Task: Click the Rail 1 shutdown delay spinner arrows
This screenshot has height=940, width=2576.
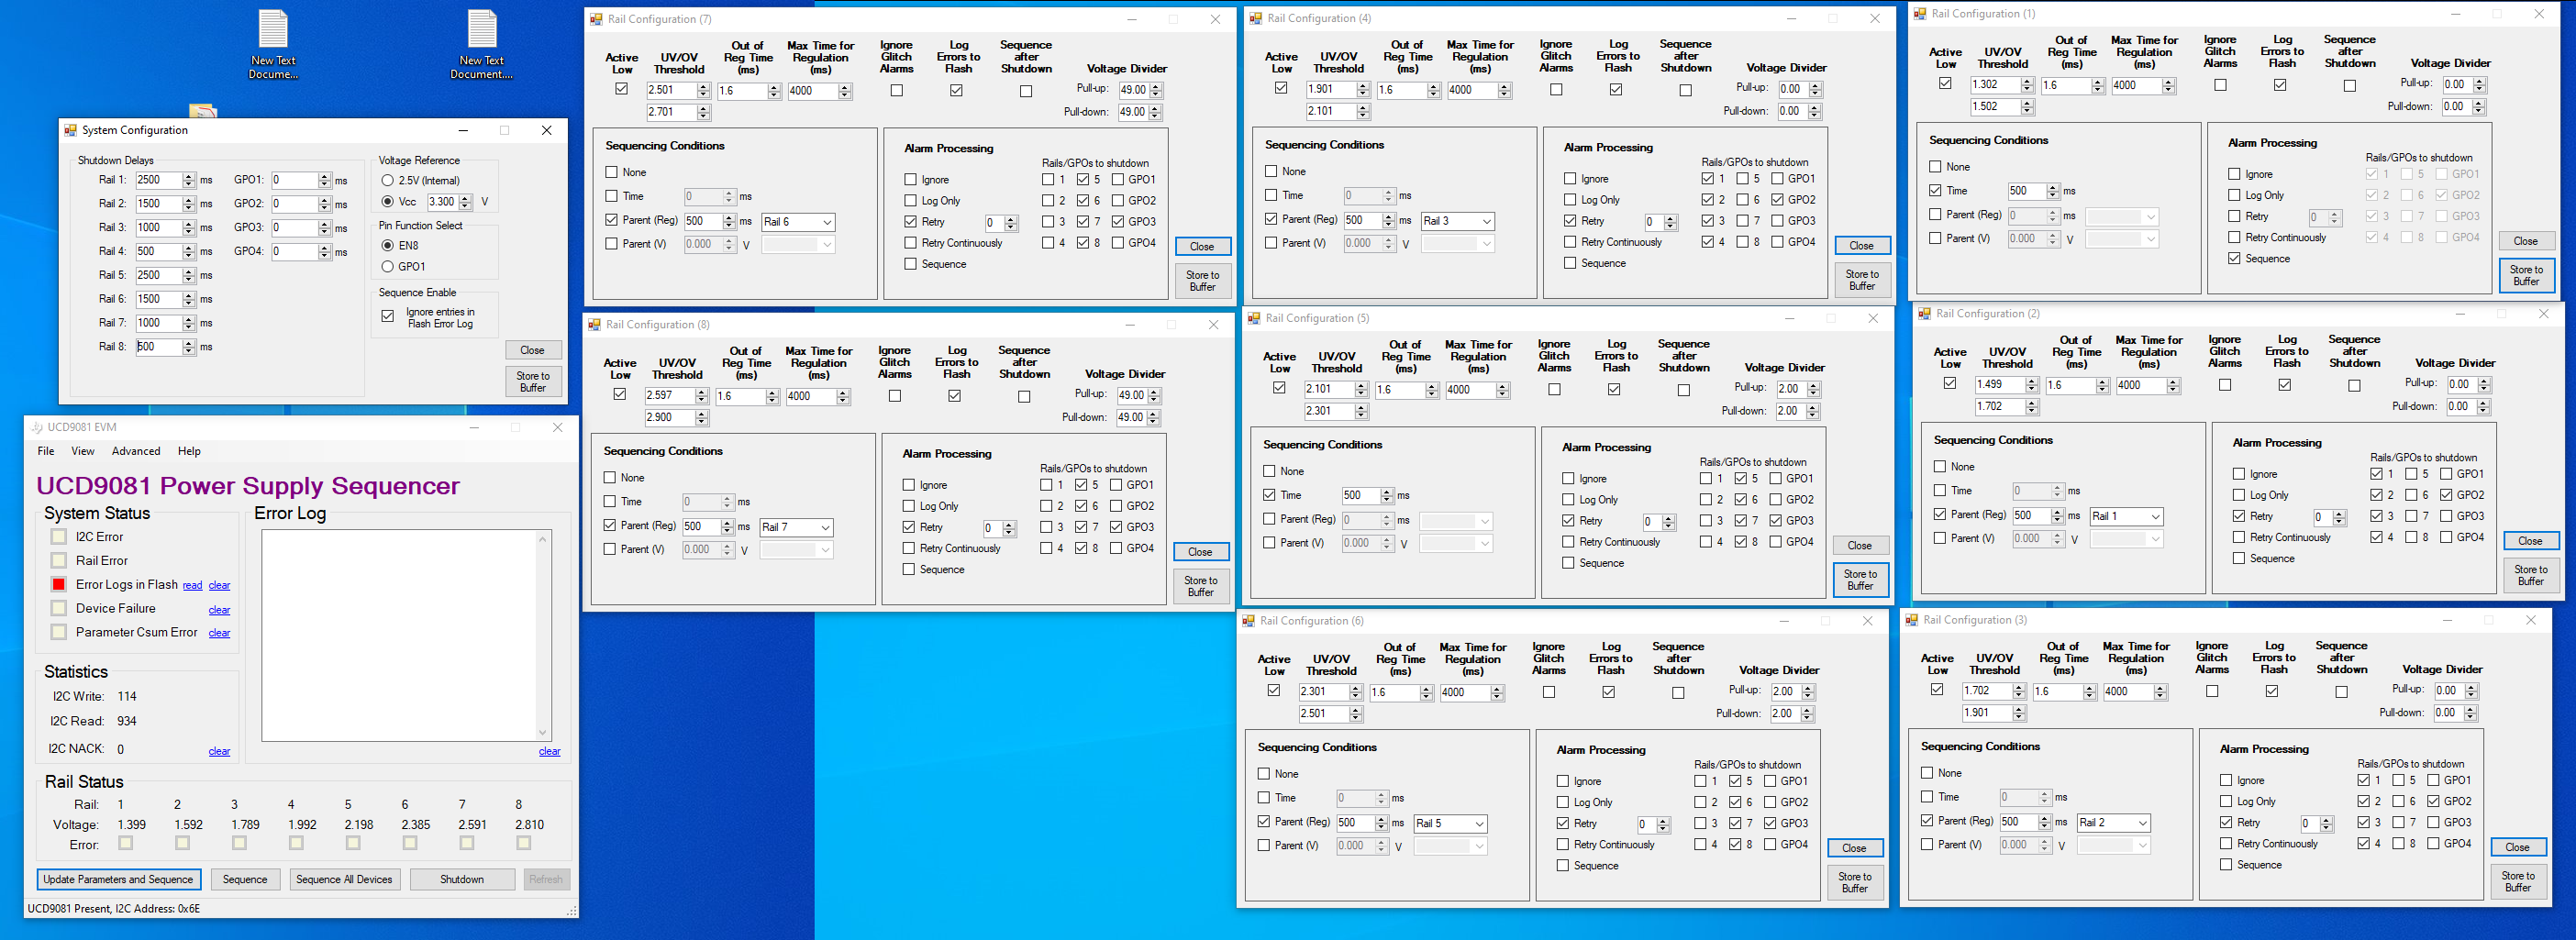Action: 188,181
